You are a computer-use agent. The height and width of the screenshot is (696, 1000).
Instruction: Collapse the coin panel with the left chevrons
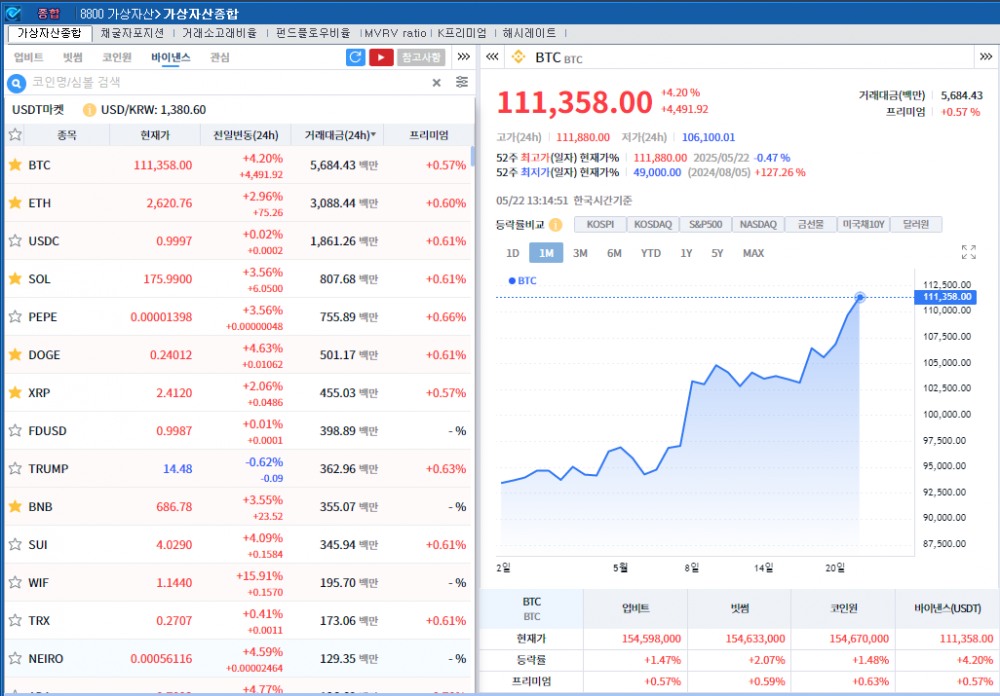point(491,57)
